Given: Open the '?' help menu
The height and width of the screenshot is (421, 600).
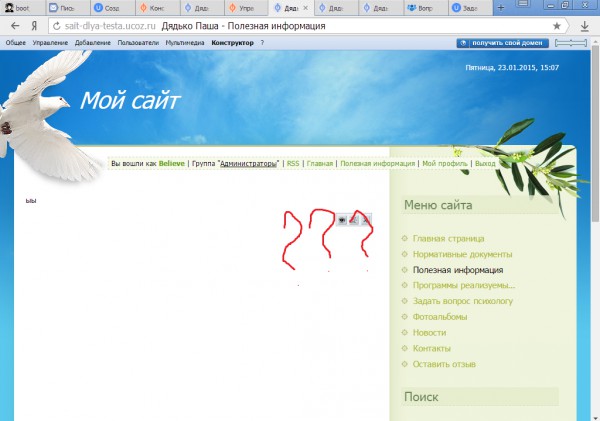Looking at the screenshot, I should 262,43.
